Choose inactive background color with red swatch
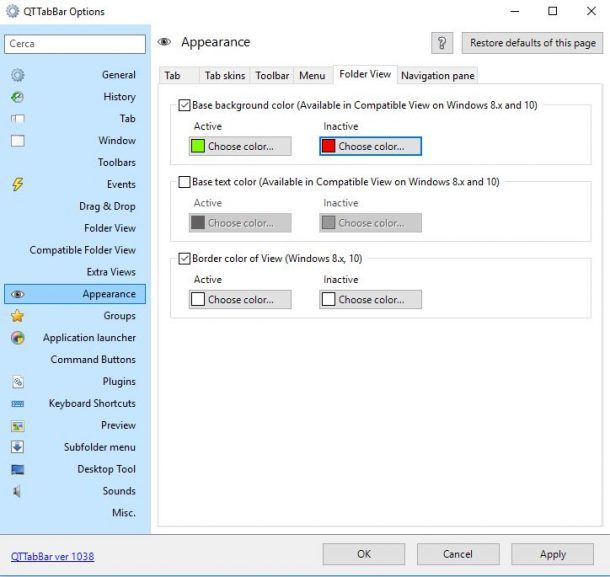610x577 pixels. point(370,146)
